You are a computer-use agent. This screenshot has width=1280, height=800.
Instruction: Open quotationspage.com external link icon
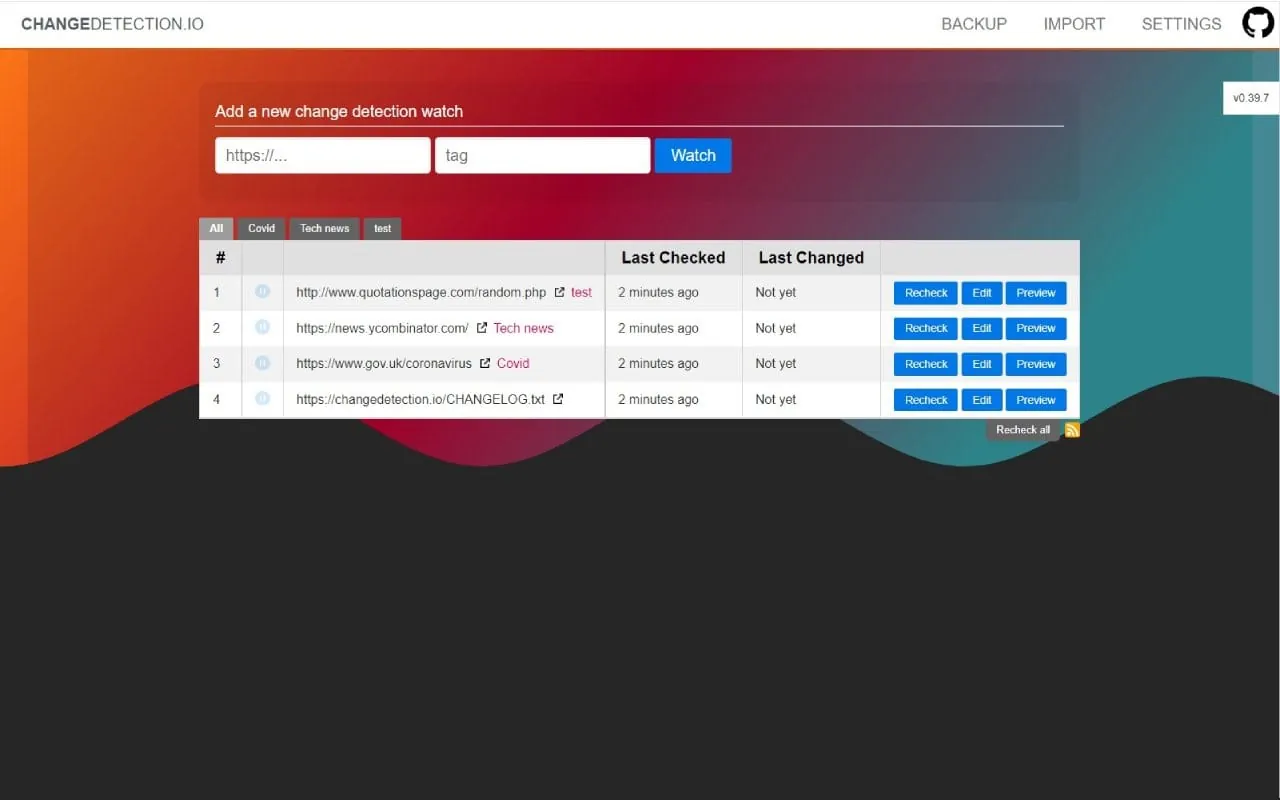coord(560,292)
